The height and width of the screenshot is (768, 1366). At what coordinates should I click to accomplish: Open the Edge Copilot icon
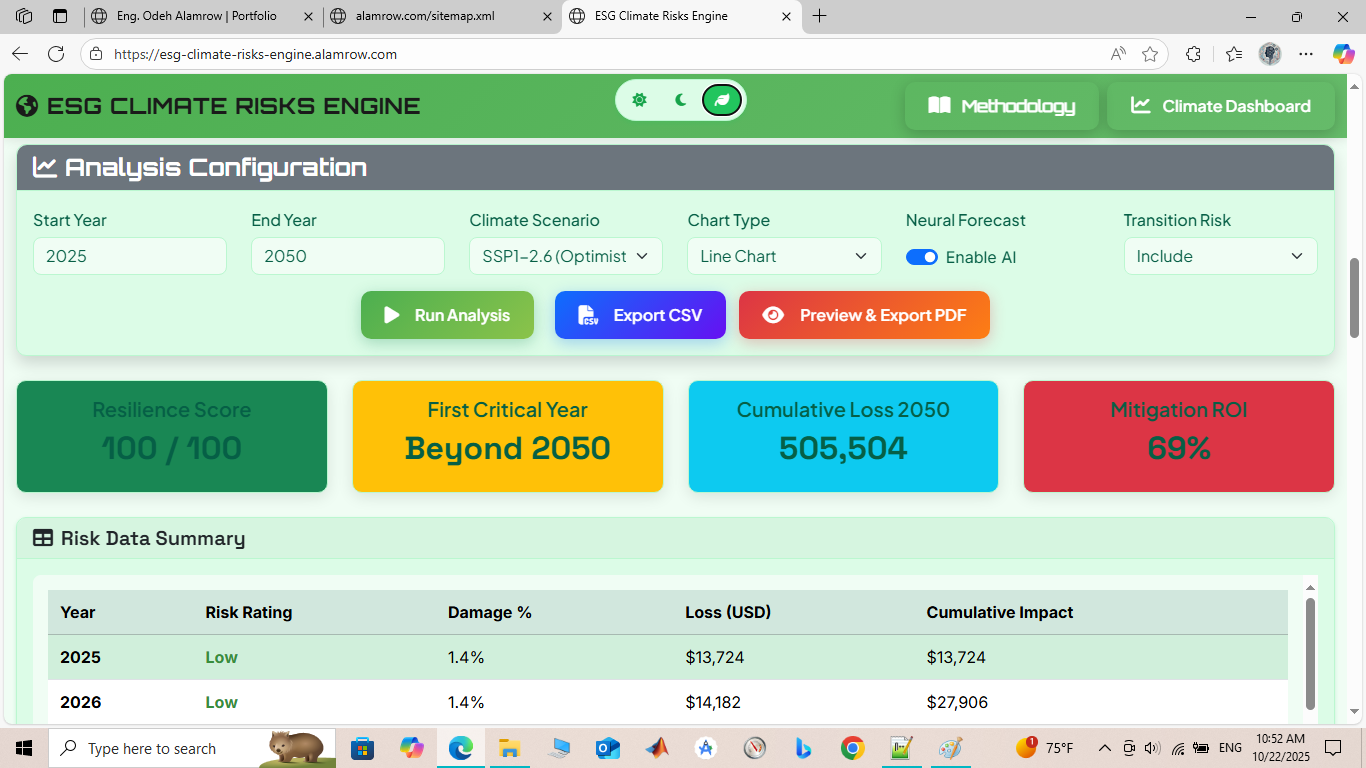point(1343,54)
